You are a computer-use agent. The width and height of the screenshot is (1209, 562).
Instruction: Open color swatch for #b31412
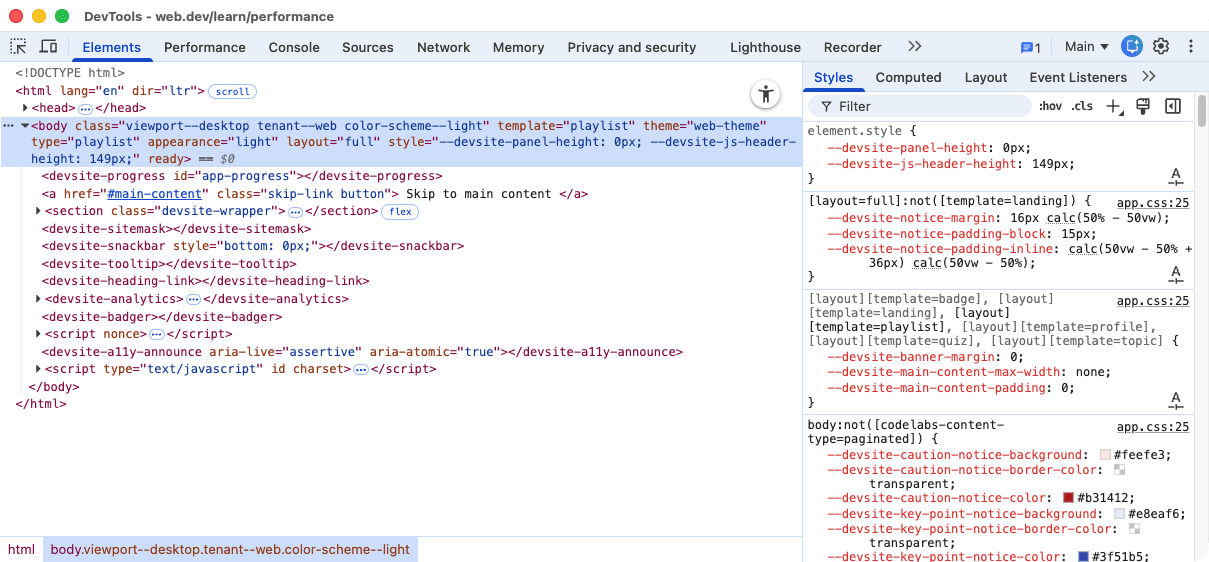(1069, 498)
